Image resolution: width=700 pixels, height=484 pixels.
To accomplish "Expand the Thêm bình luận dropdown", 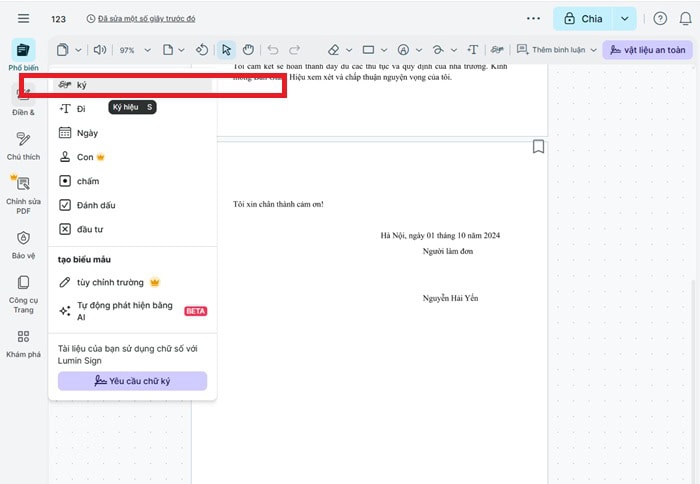I will (593, 49).
